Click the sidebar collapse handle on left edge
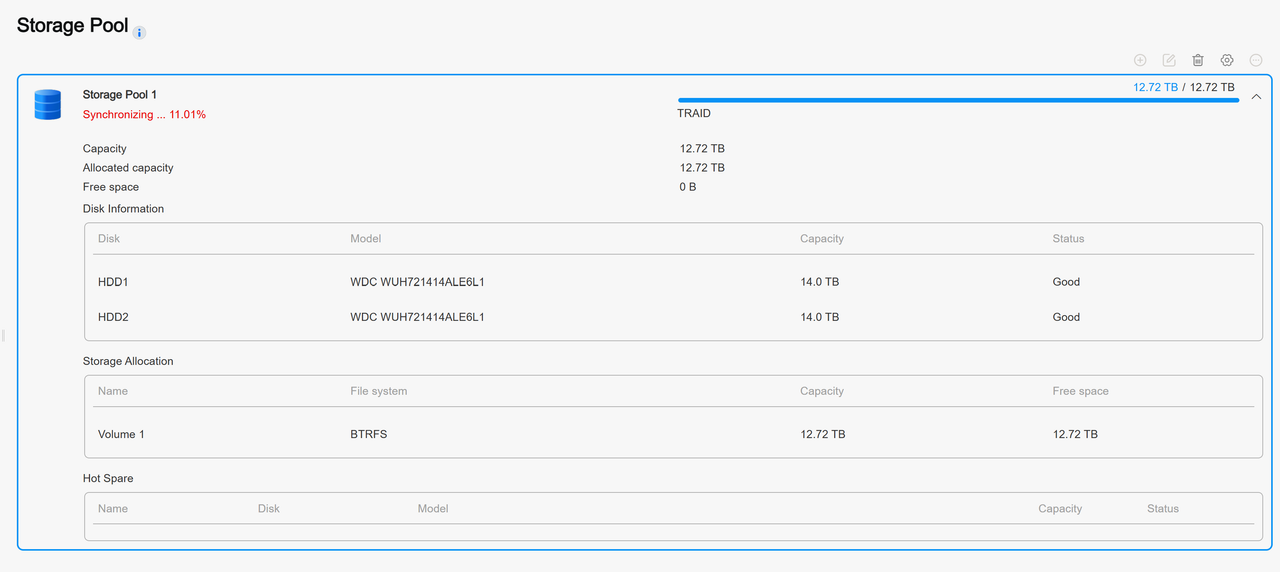The width and height of the screenshot is (1280, 572). tap(3, 335)
